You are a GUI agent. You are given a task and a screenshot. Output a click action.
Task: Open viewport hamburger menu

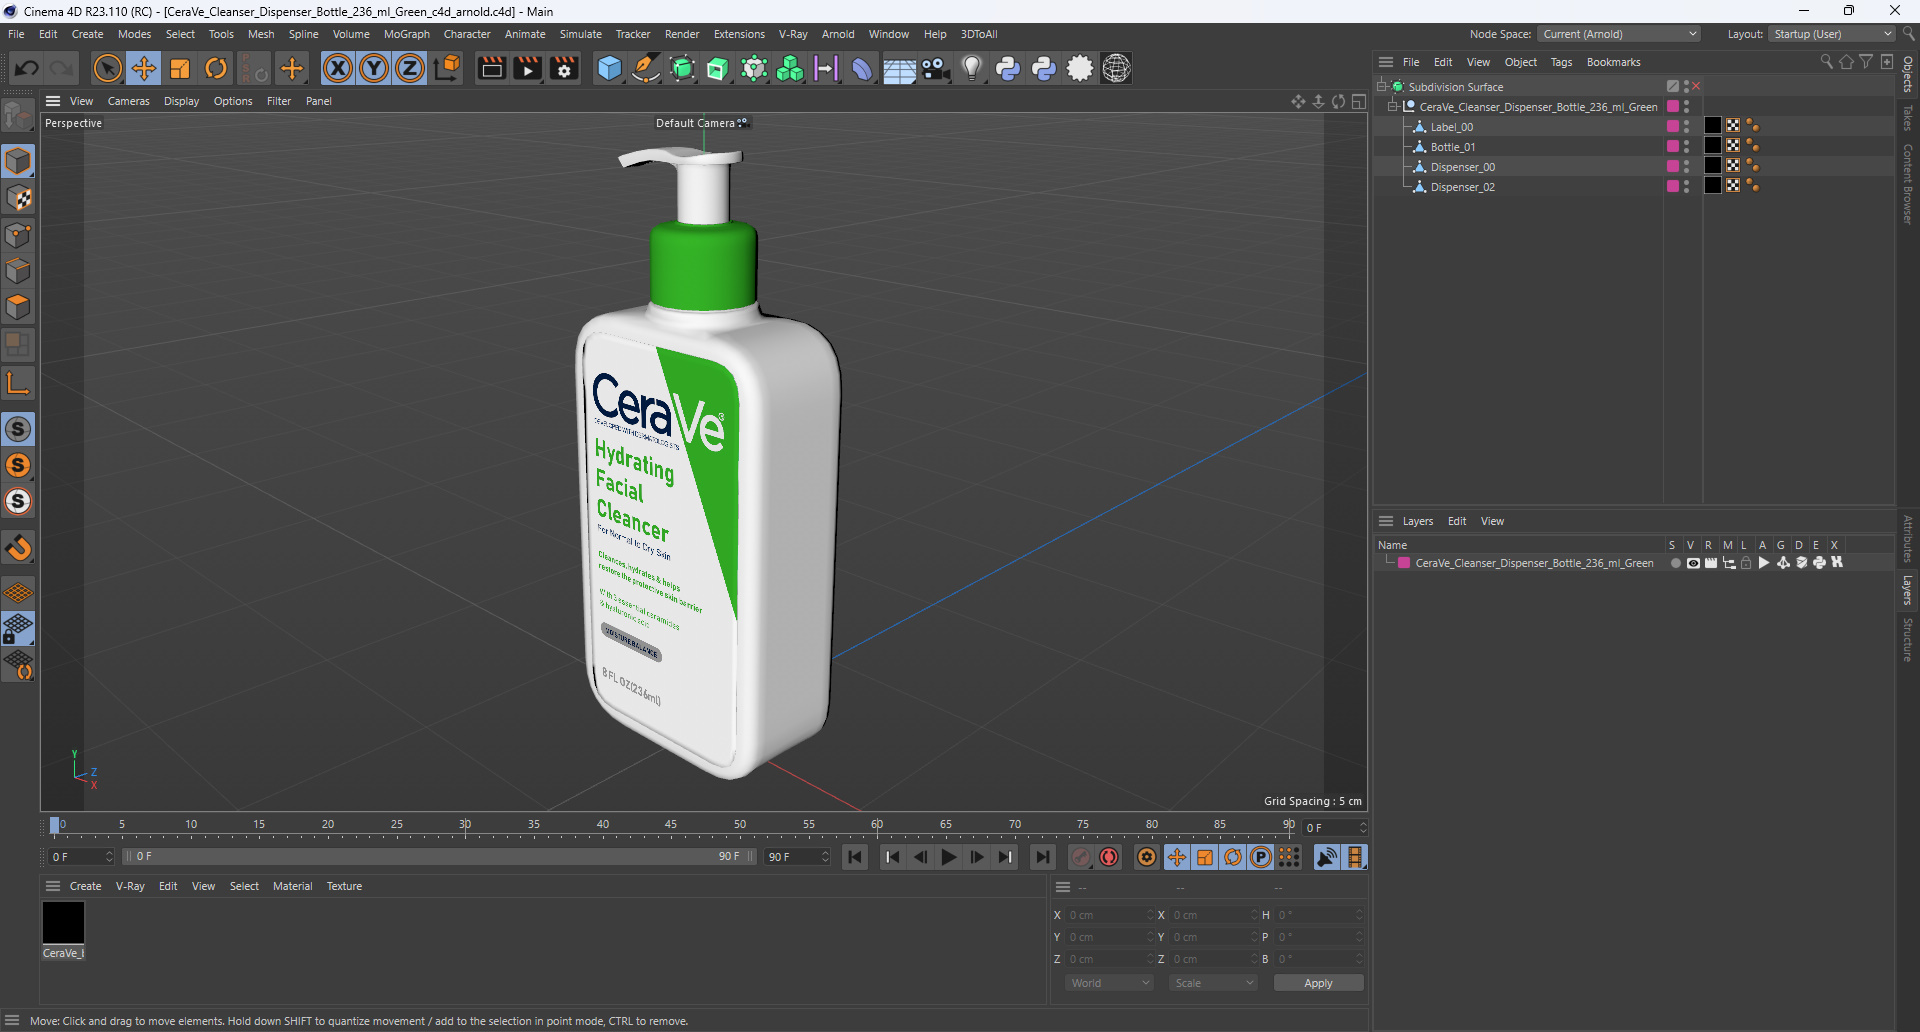tap(53, 101)
